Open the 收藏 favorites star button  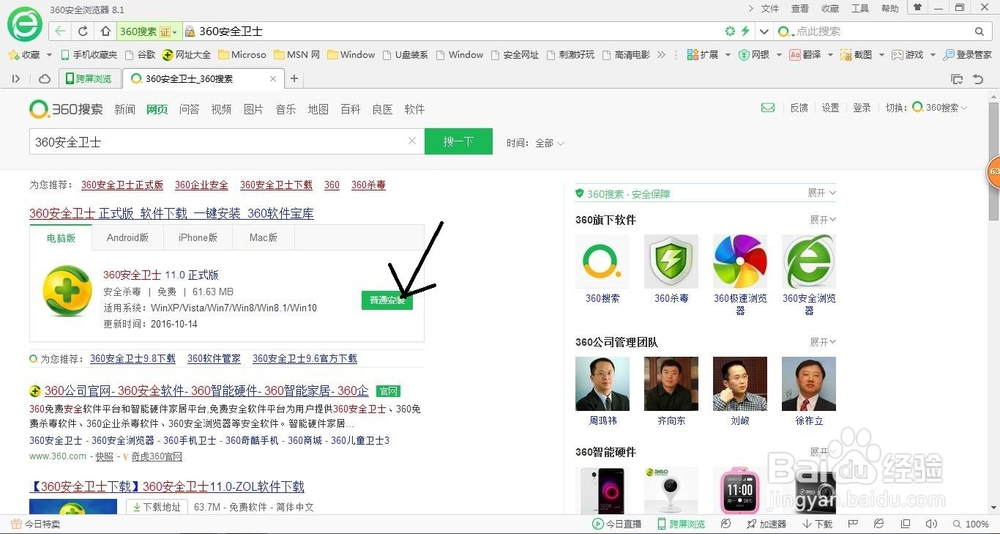click(x=24, y=55)
